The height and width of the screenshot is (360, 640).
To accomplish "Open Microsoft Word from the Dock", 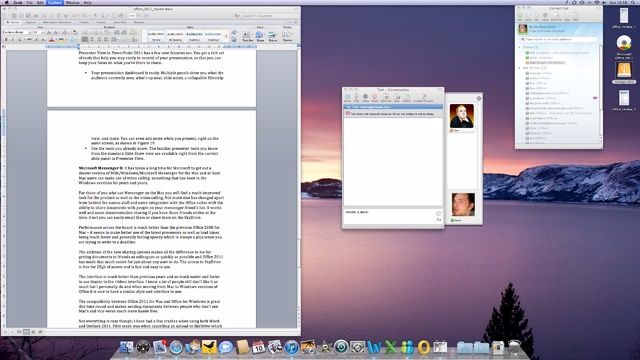I will (373, 347).
